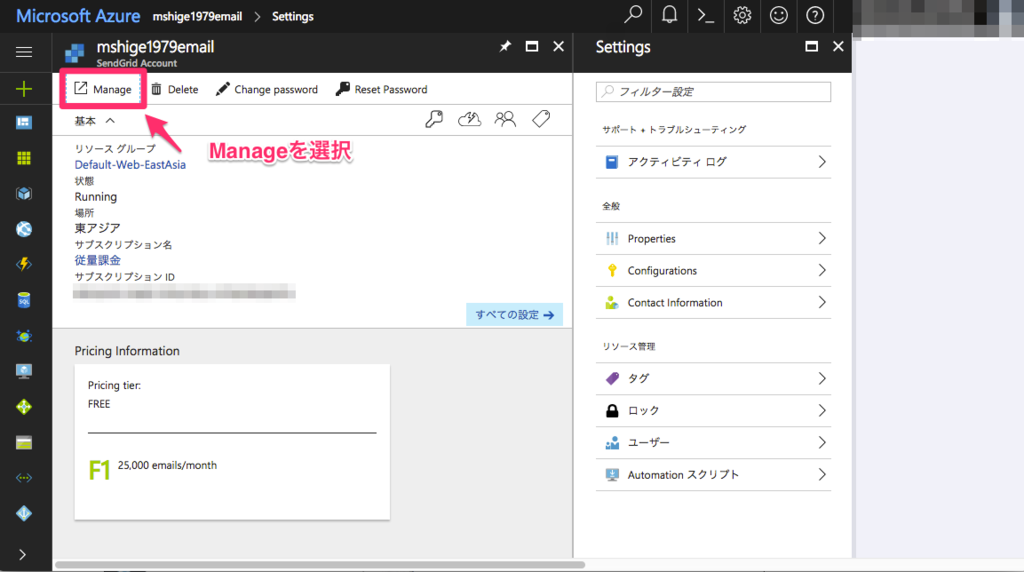
Task: Open the 従量課金 subscription link
Action: point(97,260)
